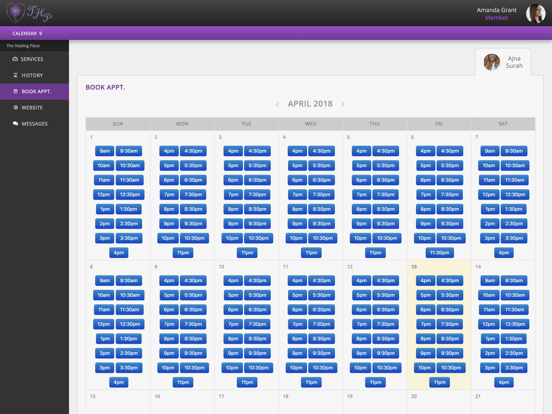The width and height of the screenshot is (552, 414).
Task: Book 11pm slot on Monday April 2
Action: (x=183, y=252)
